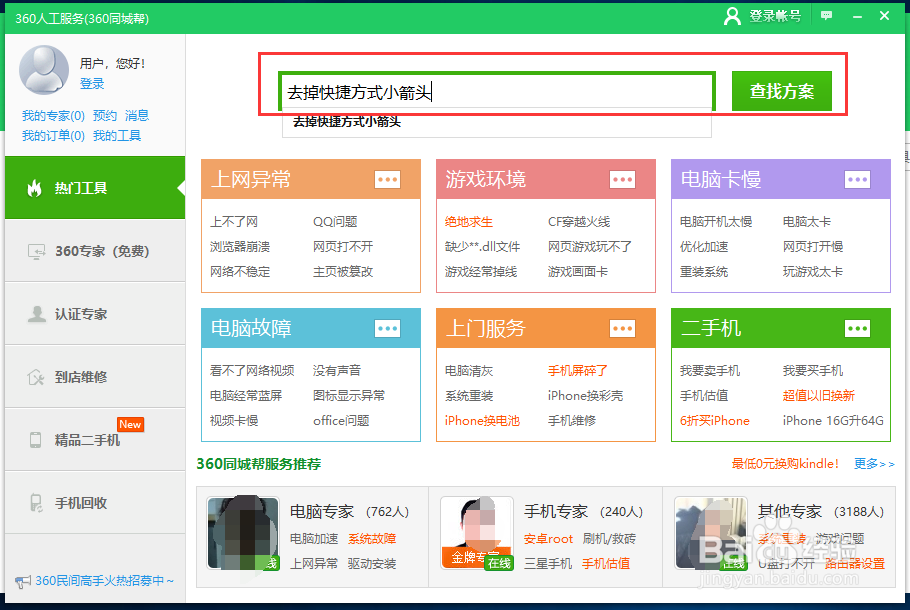Select 6折买iPhone item
The height and width of the screenshot is (610, 910).
tap(714, 421)
